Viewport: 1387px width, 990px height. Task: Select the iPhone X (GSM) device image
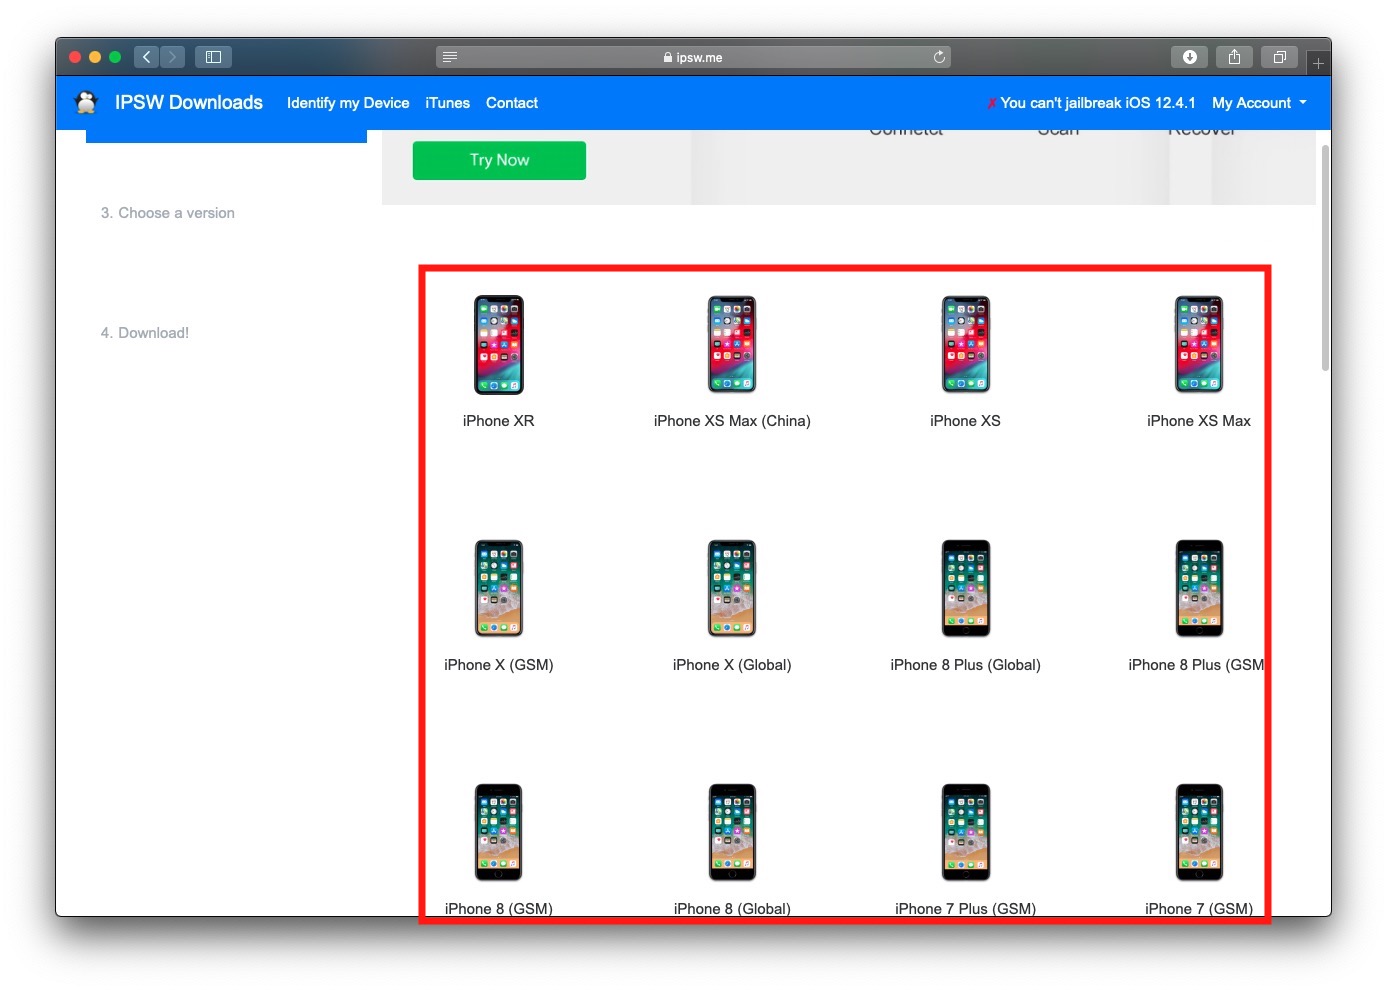click(499, 588)
